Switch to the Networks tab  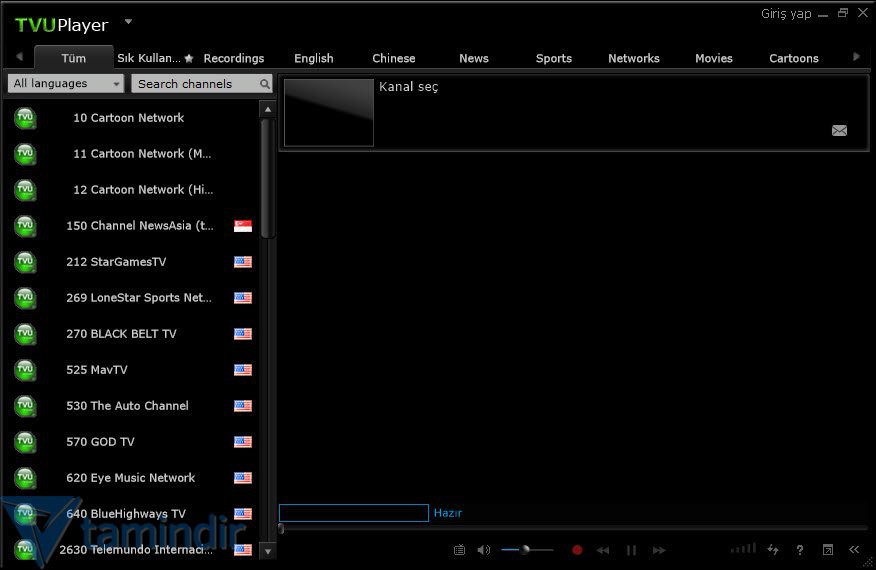tap(634, 58)
